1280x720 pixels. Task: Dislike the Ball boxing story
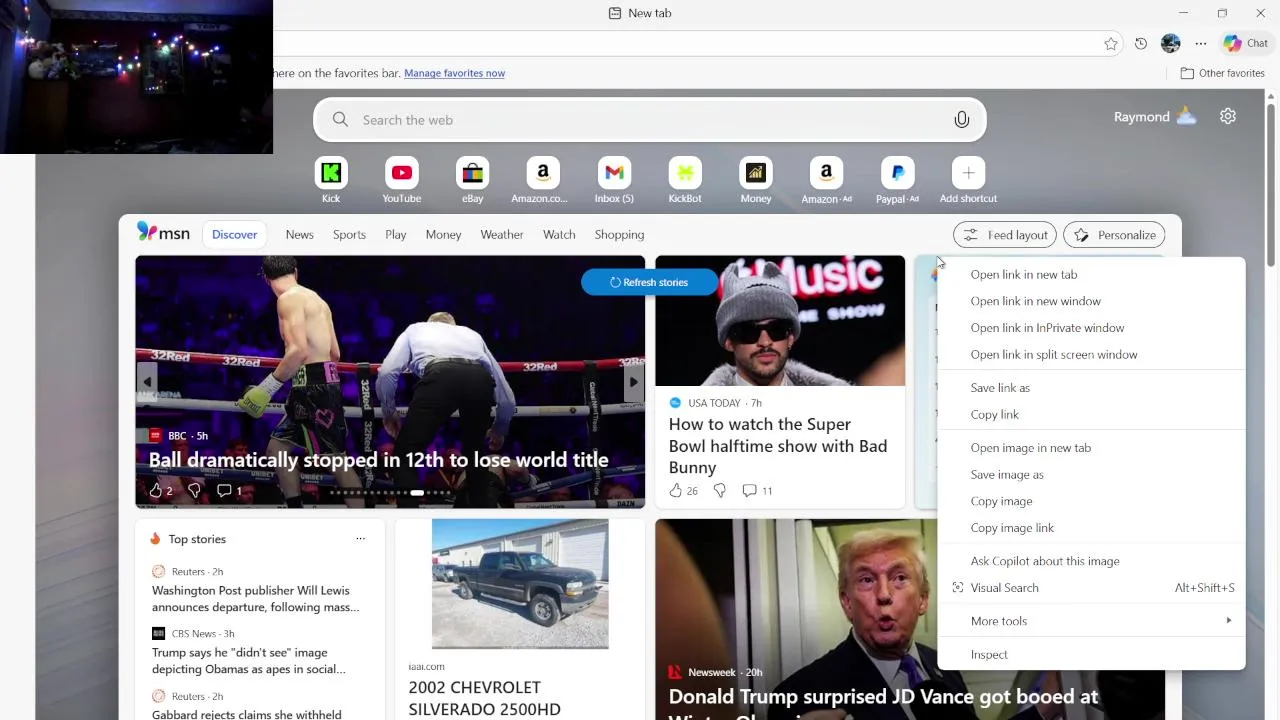click(194, 490)
